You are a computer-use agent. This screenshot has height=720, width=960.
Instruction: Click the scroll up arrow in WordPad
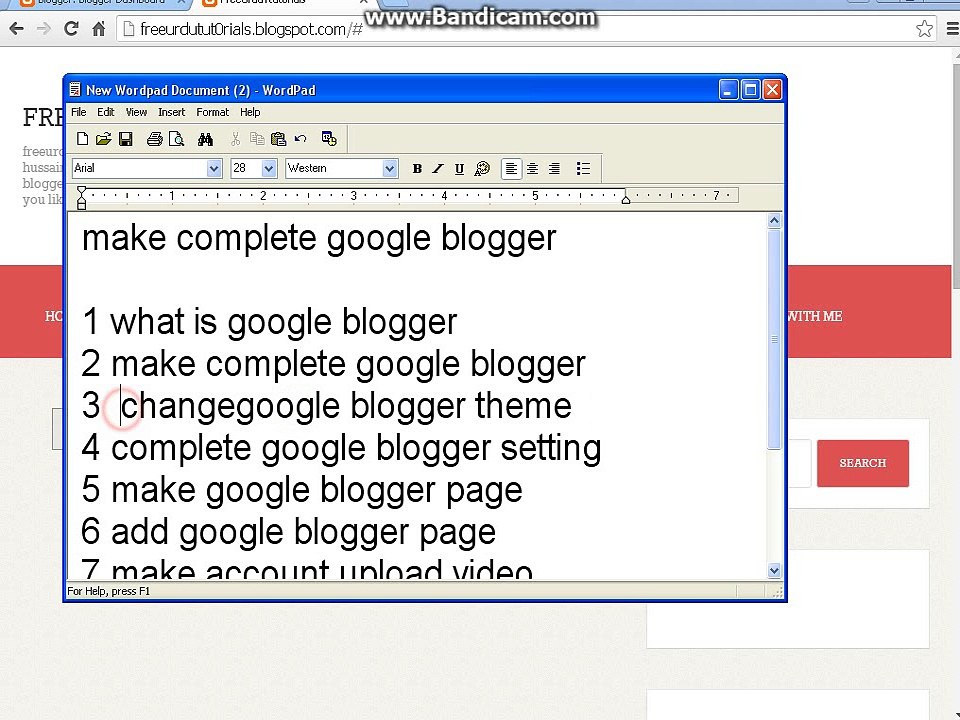(x=774, y=220)
